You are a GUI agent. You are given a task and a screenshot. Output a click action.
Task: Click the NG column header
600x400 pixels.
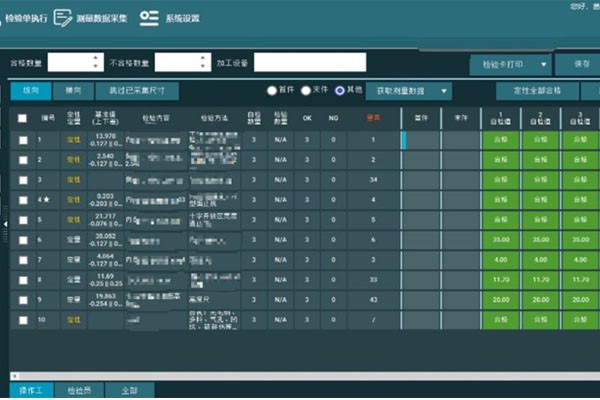coord(333,118)
